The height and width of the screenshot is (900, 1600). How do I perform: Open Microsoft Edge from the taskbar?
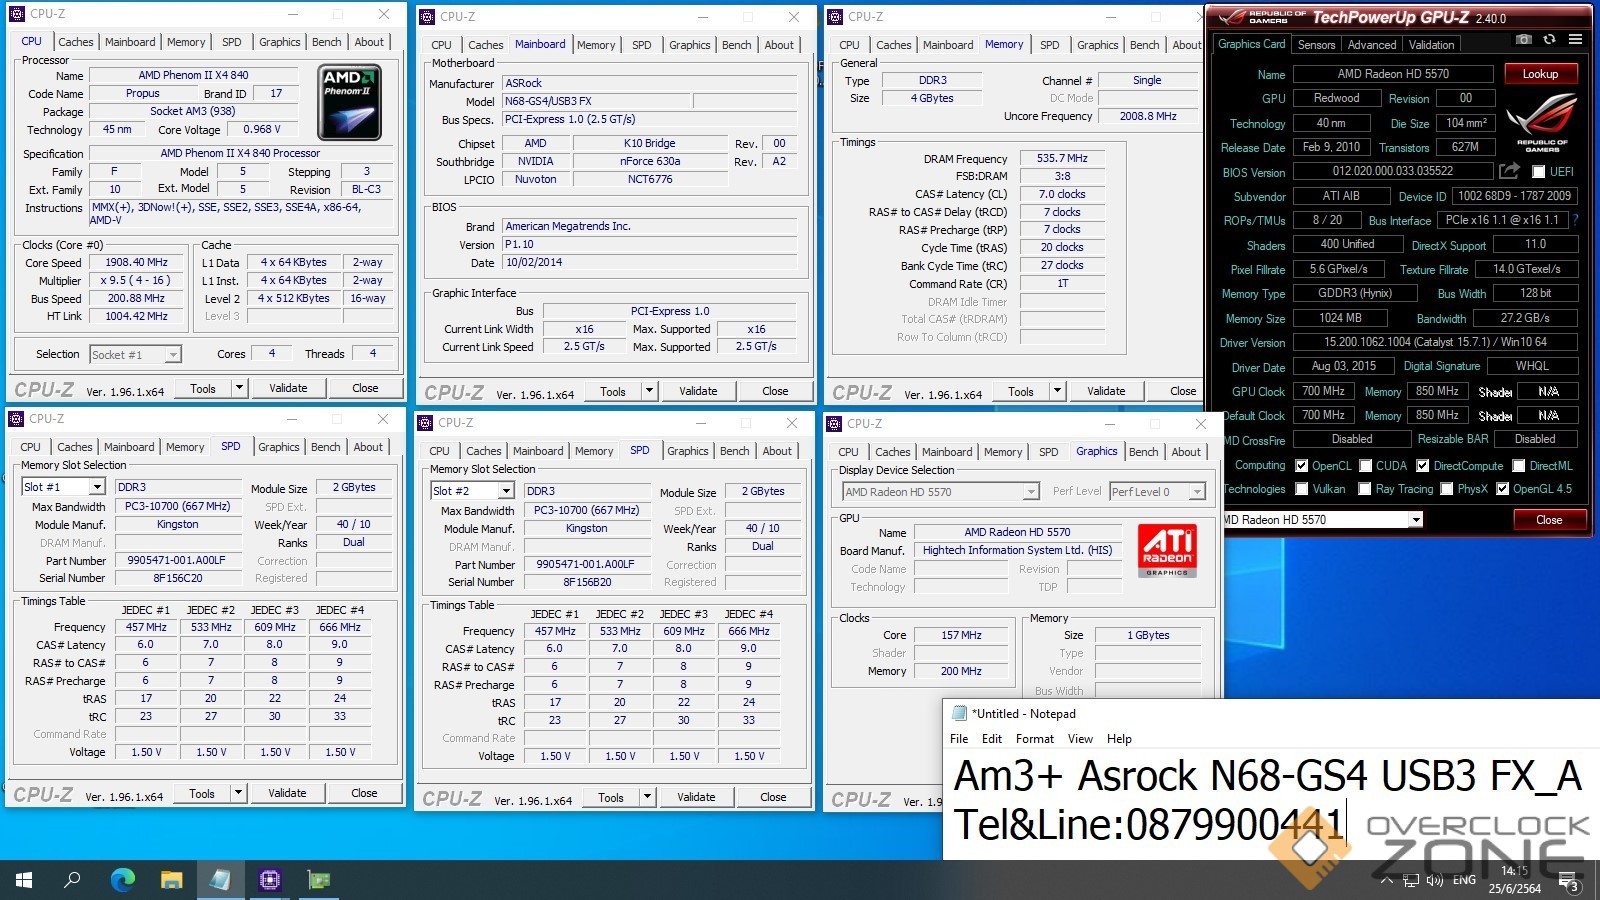pyautogui.click(x=123, y=880)
